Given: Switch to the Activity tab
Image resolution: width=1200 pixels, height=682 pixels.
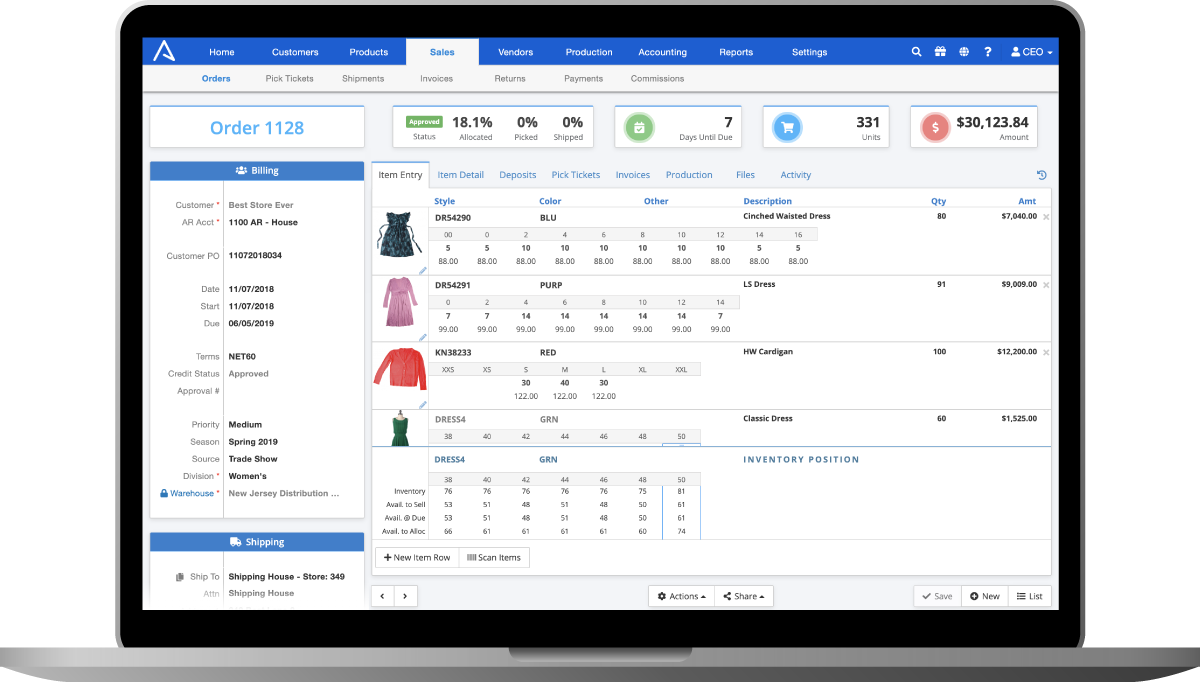Looking at the screenshot, I should tap(796, 175).
